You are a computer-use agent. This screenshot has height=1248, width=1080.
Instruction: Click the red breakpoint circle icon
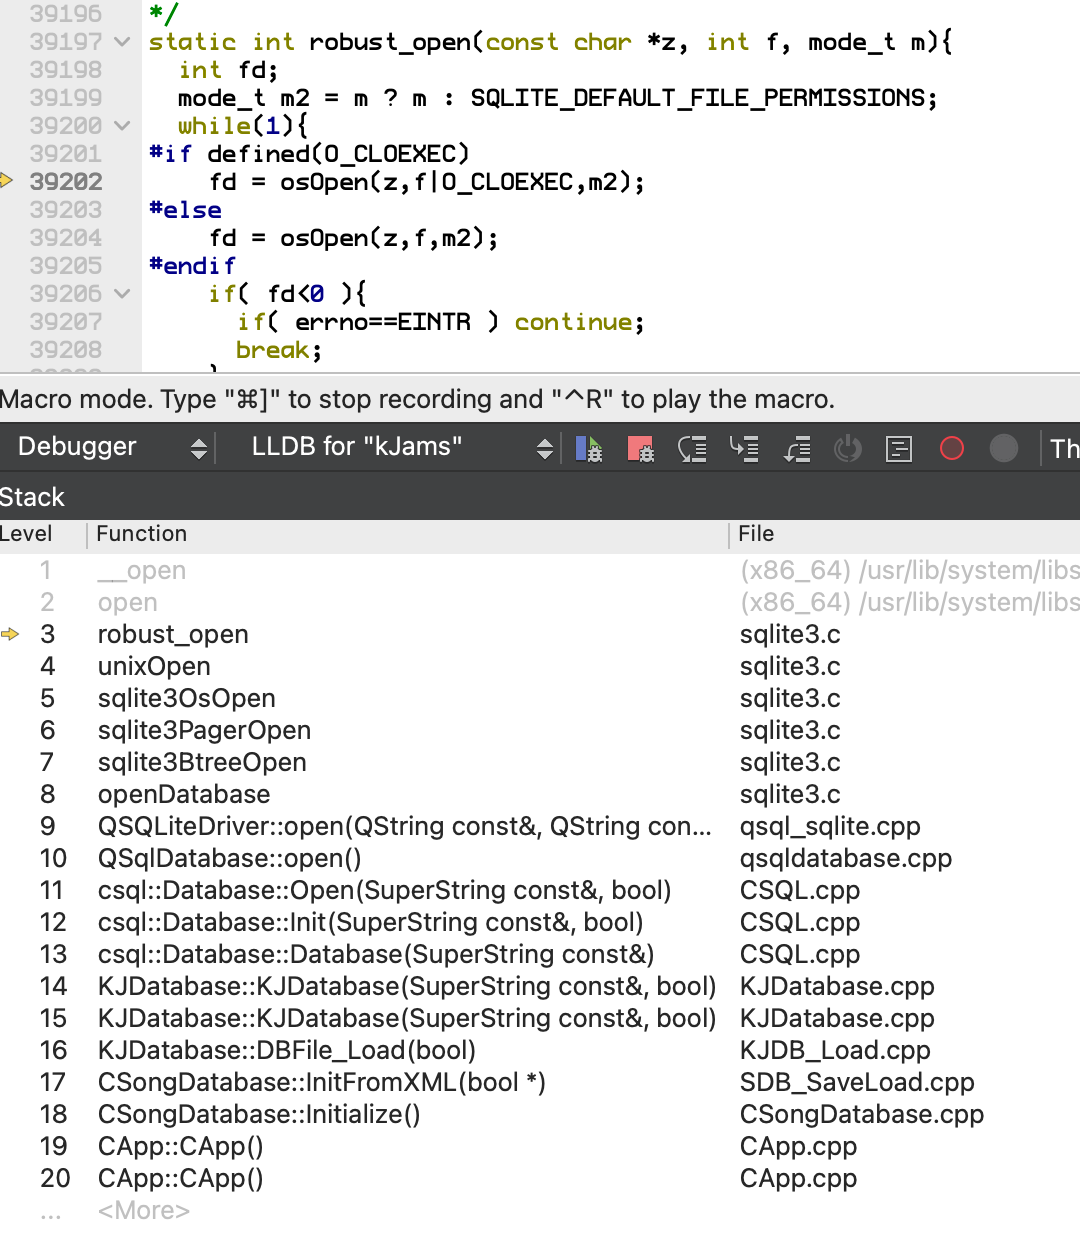coord(952,448)
